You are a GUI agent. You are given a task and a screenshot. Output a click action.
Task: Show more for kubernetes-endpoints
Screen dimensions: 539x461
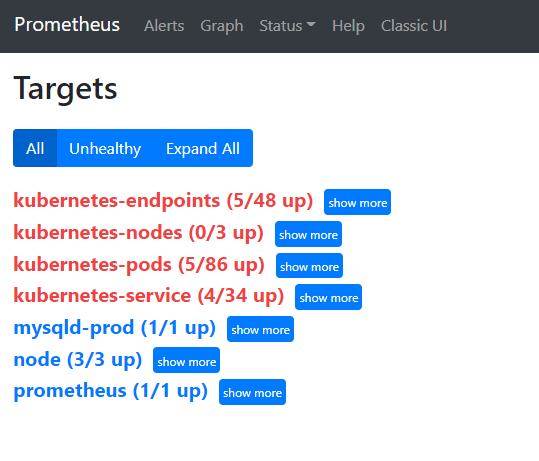pos(358,202)
